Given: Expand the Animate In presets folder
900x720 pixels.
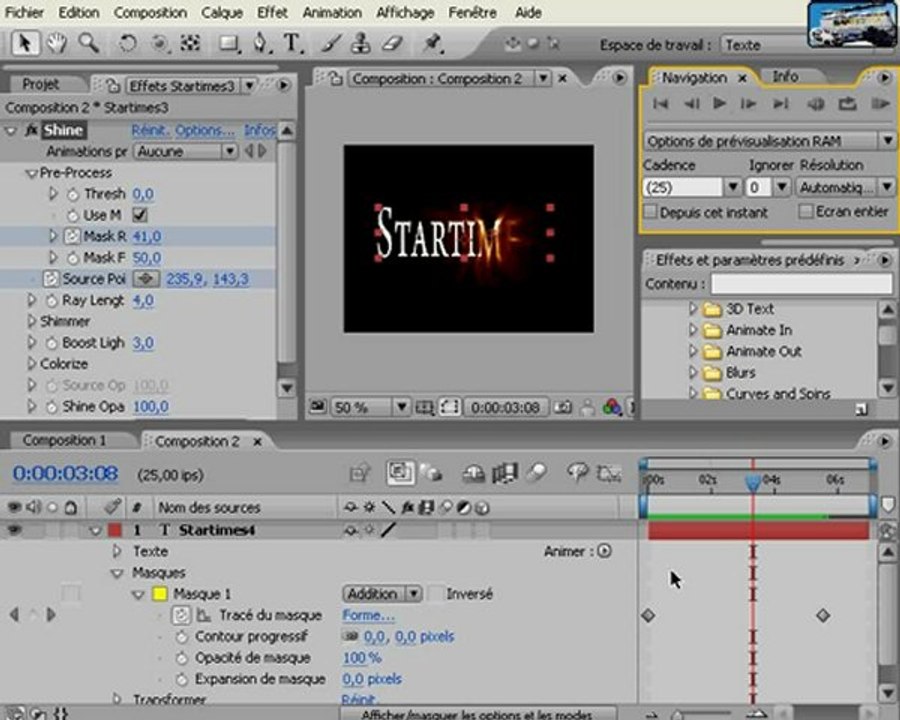Looking at the screenshot, I should click(x=693, y=330).
